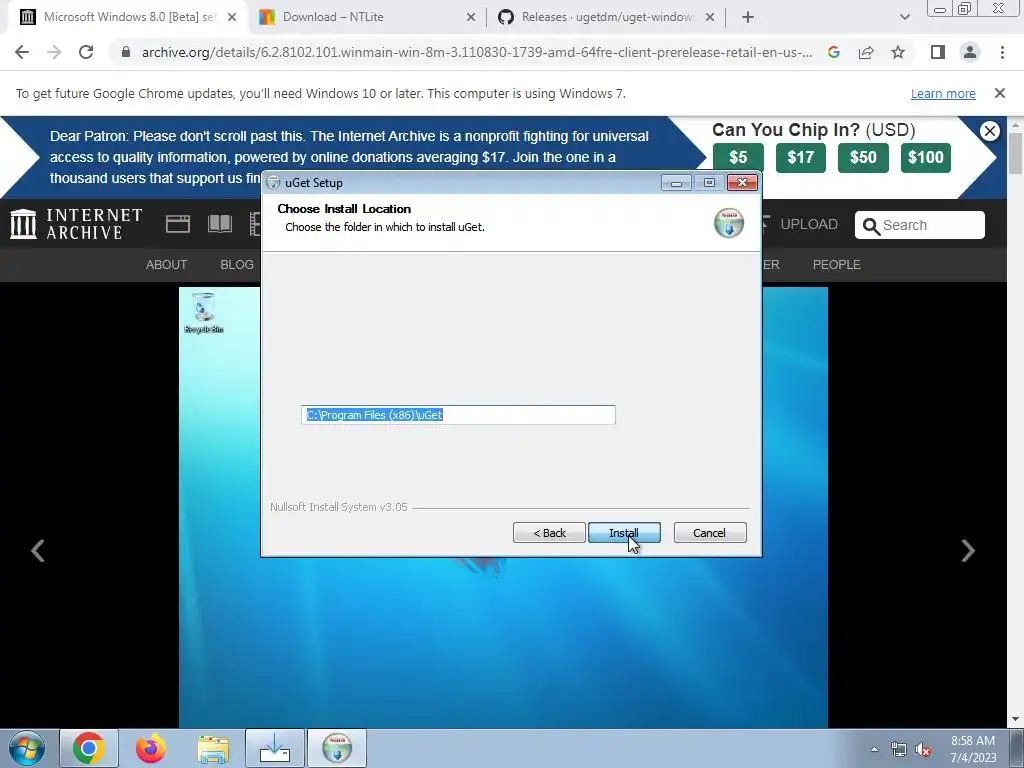Open Chrome tab search dropdown arrow
Viewport: 1024px width, 768px height.
(x=904, y=17)
